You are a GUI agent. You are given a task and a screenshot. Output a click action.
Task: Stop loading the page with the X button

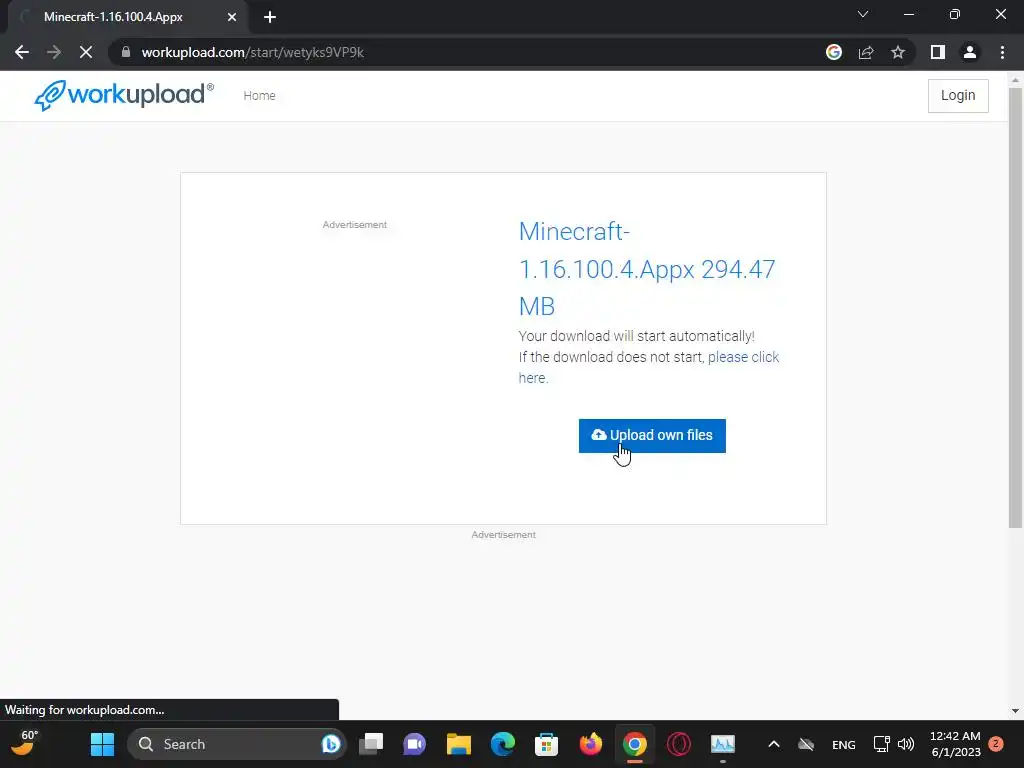[86, 52]
